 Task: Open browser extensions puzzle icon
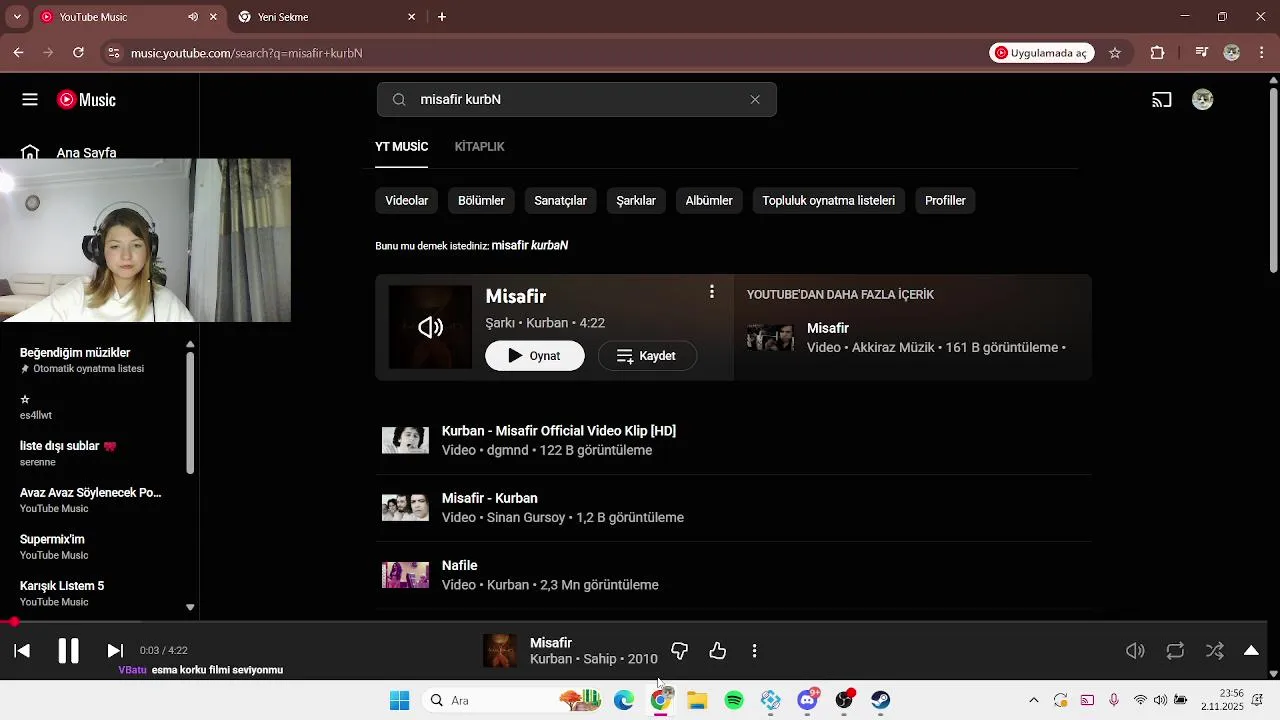[x=1158, y=53]
